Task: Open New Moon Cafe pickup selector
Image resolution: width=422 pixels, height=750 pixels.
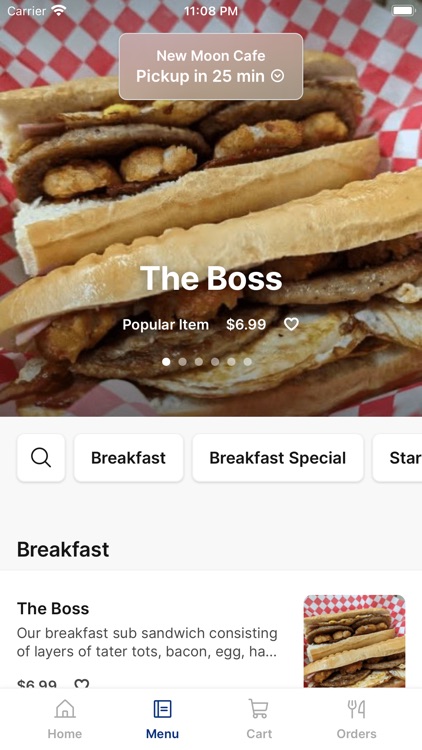Action: pyautogui.click(x=211, y=66)
